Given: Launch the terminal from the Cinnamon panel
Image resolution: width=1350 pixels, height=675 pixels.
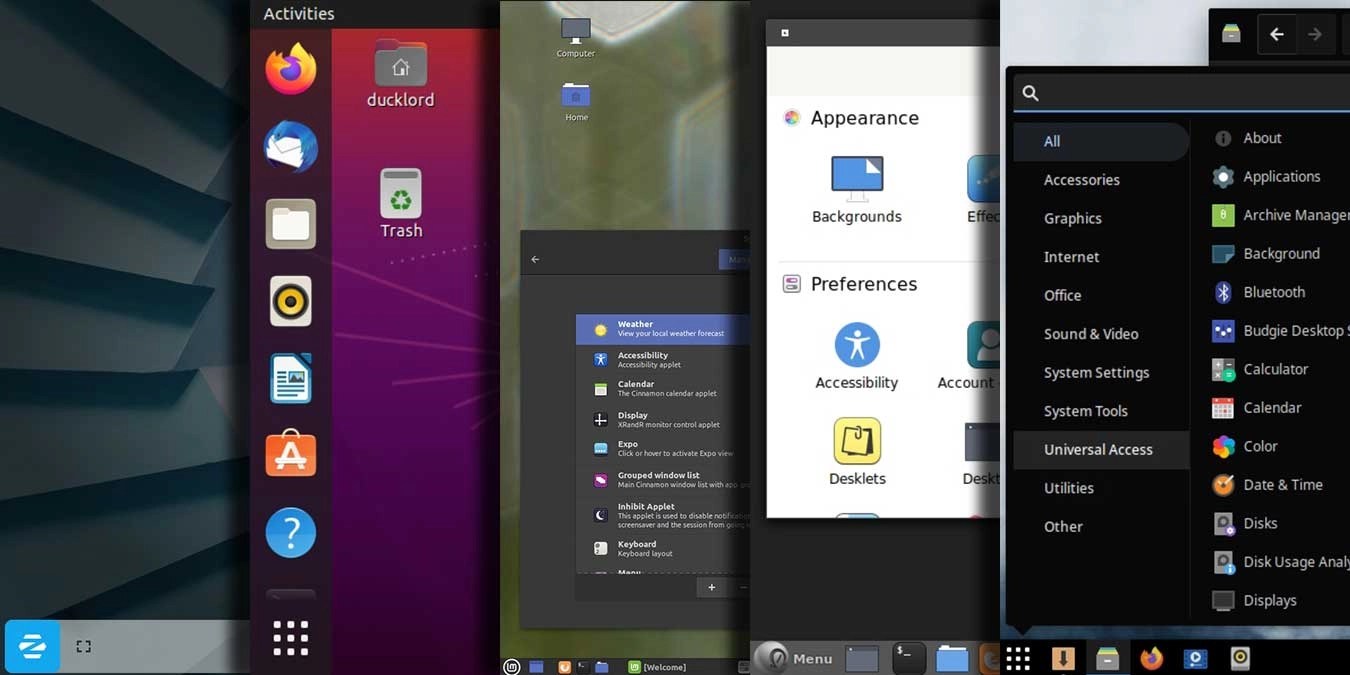Looking at the screenshot, I should [x=908, y=657].
